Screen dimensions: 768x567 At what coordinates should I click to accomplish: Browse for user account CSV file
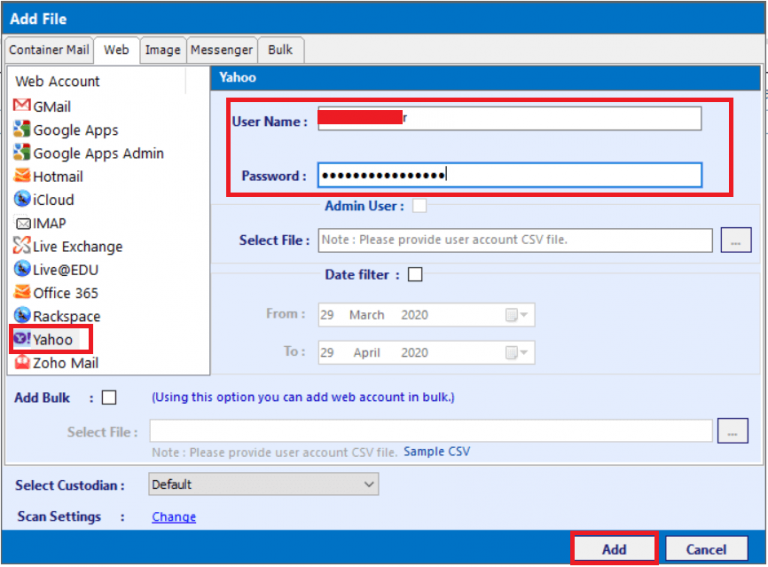coord(736,240)
